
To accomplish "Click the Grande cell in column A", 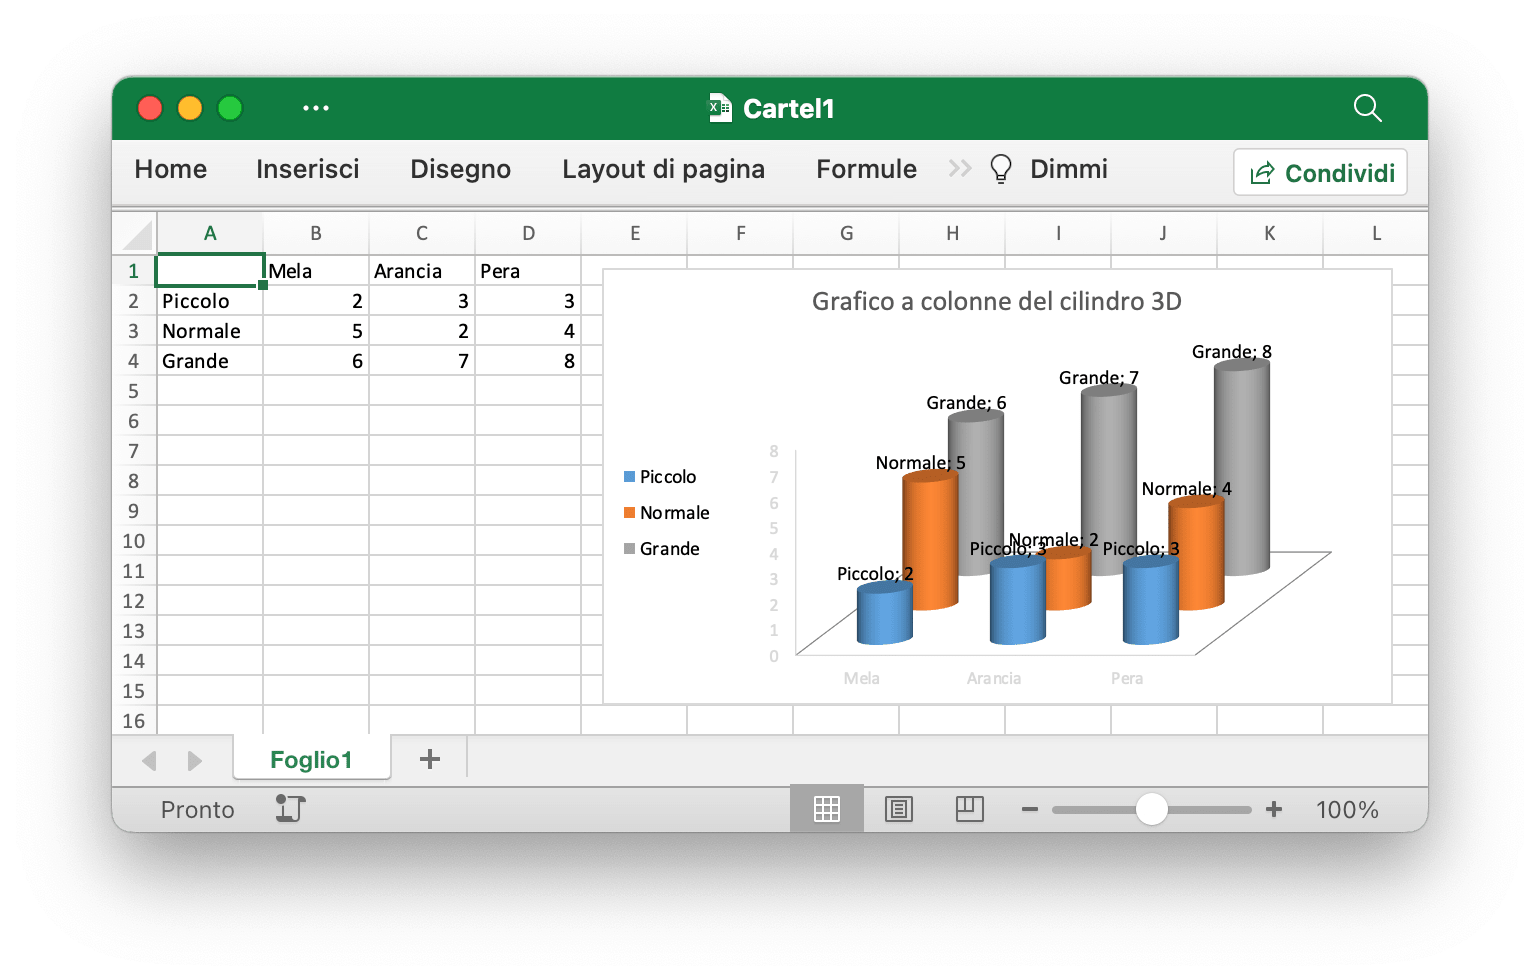I will point(210,361).
